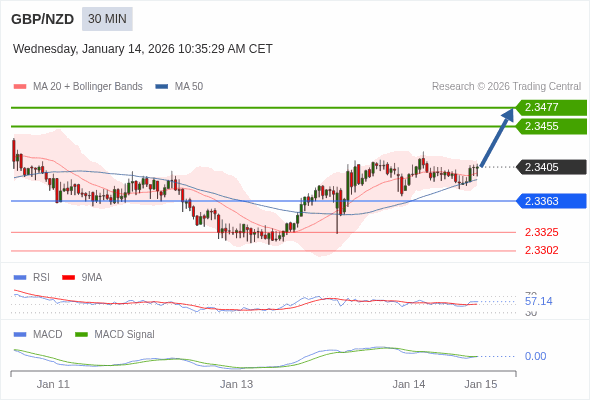Click the RSI reading 57.14
Viewport: 590px width, 400px height.
click(538, 301)
